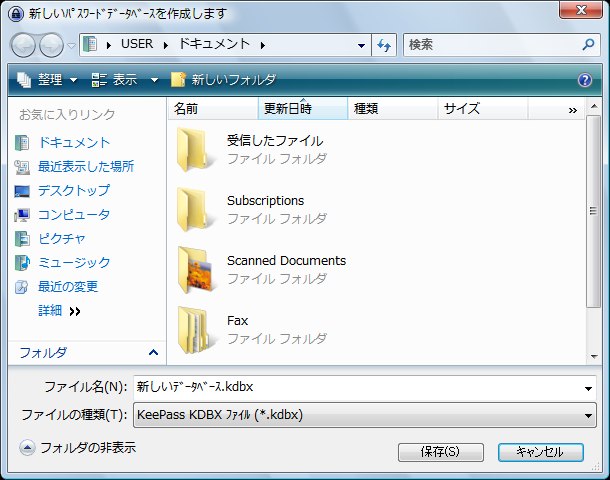Expand the arrow after USER in breadcrumb
The image size is (610, 480).
click(x=166, y=45)
